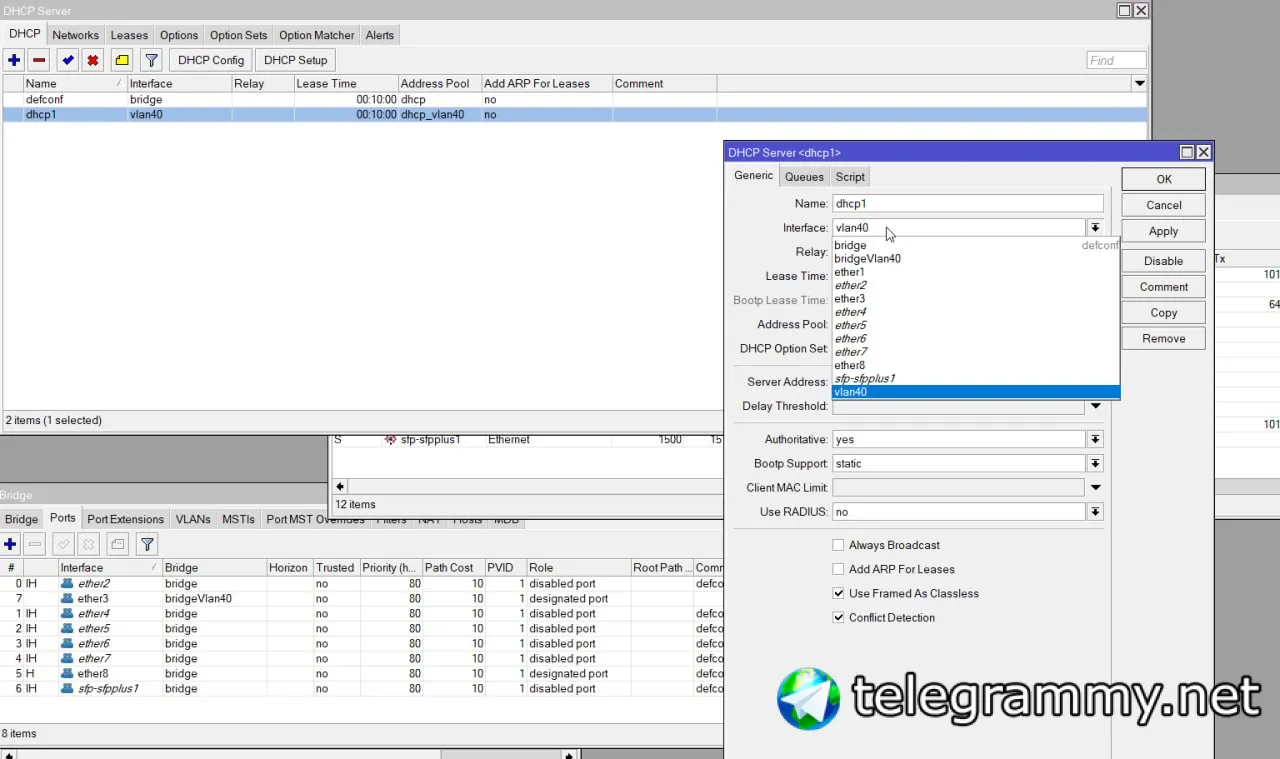Collapse the Interface dropdown using its arrow

[1096, 228]
